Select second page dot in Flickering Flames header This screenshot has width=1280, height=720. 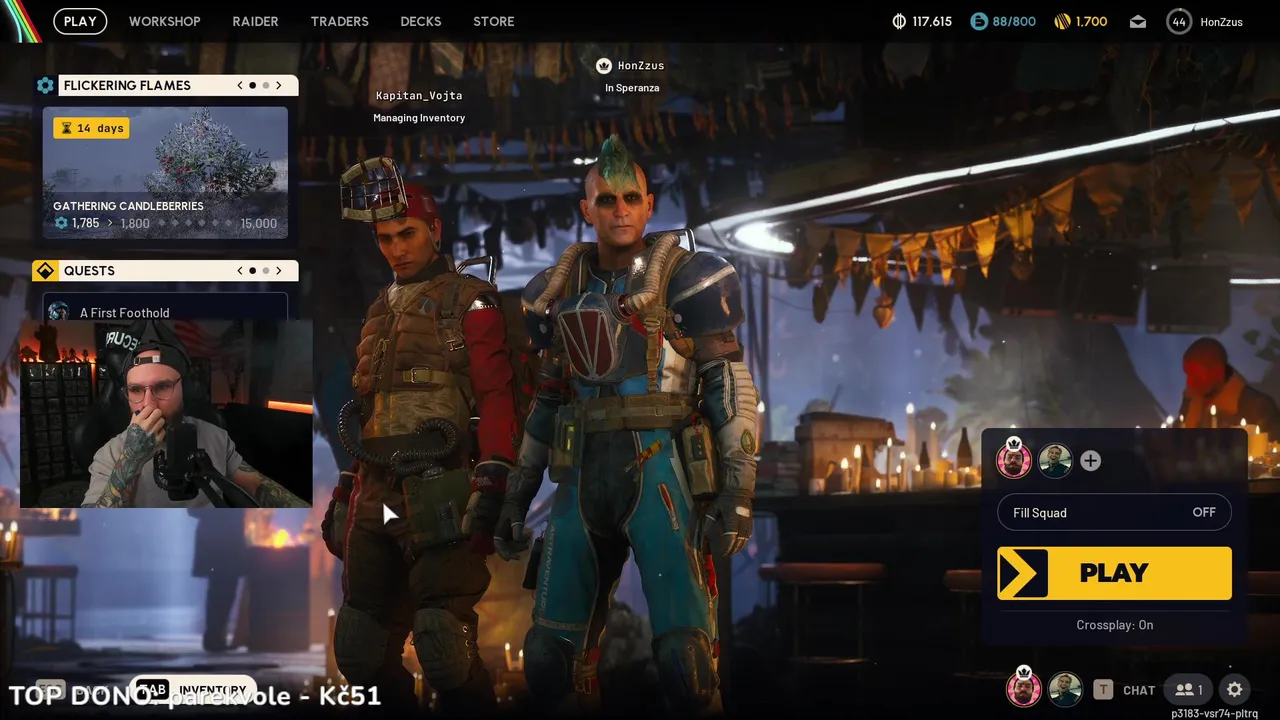pos(266,85)
